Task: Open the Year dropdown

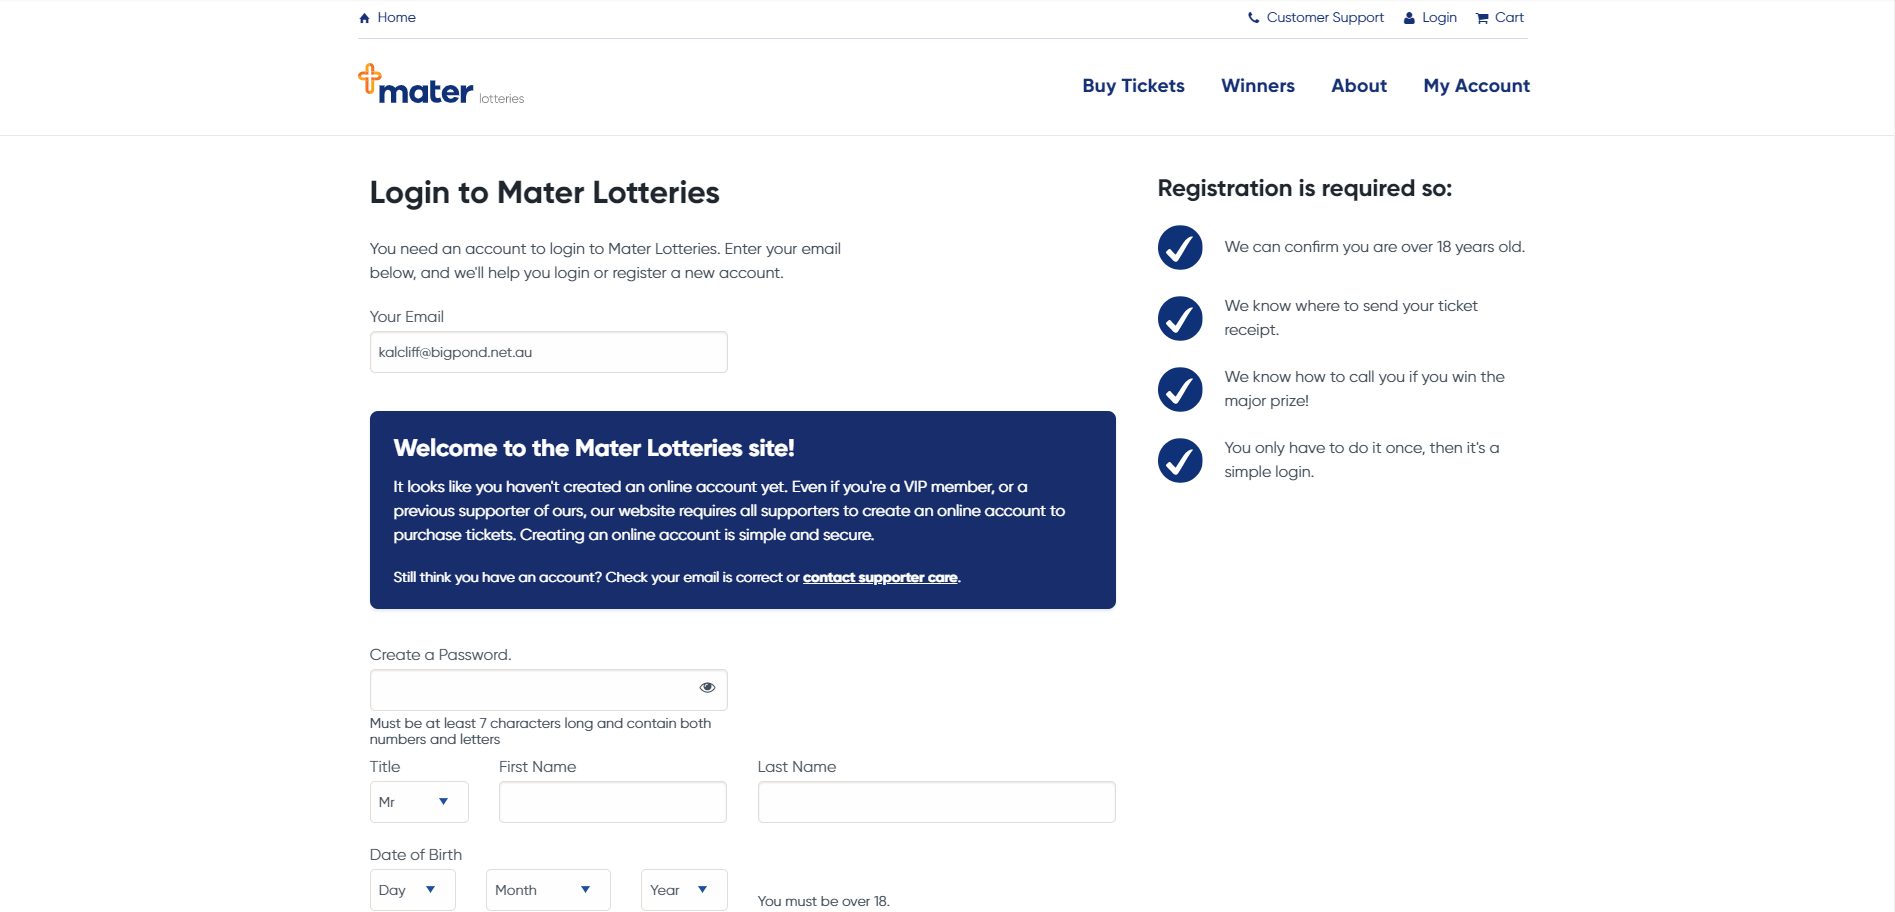Action: [x=684, y=890]
